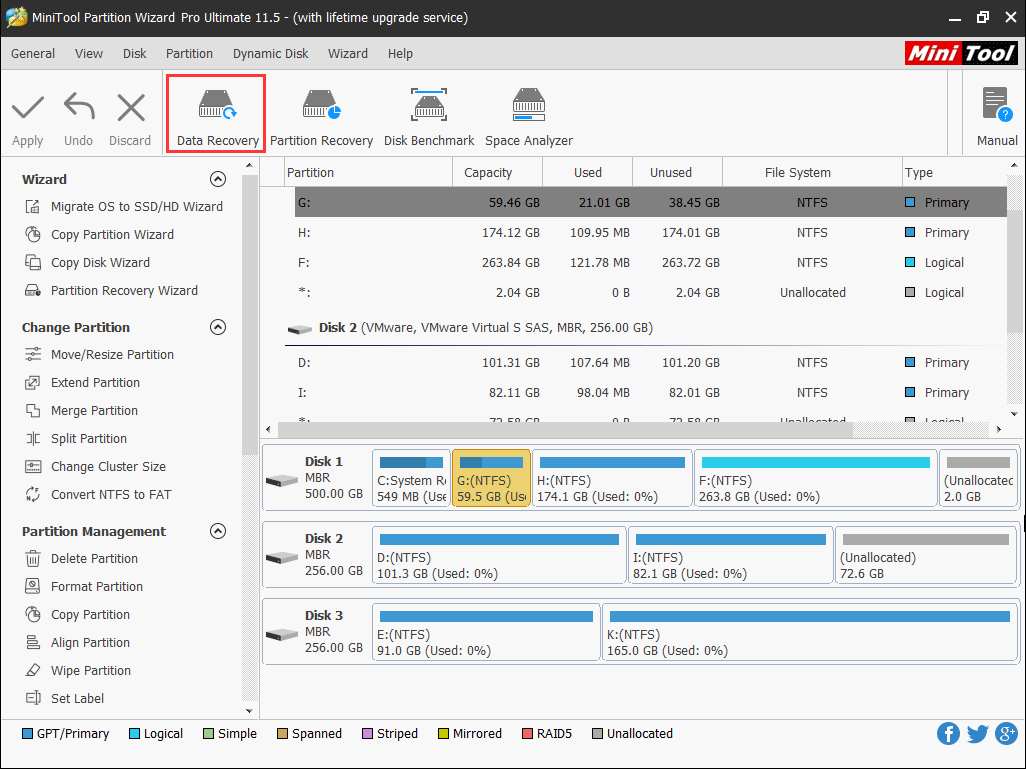Select the I: partition row
1026x769 pixels.
click(x=650, y=393)
